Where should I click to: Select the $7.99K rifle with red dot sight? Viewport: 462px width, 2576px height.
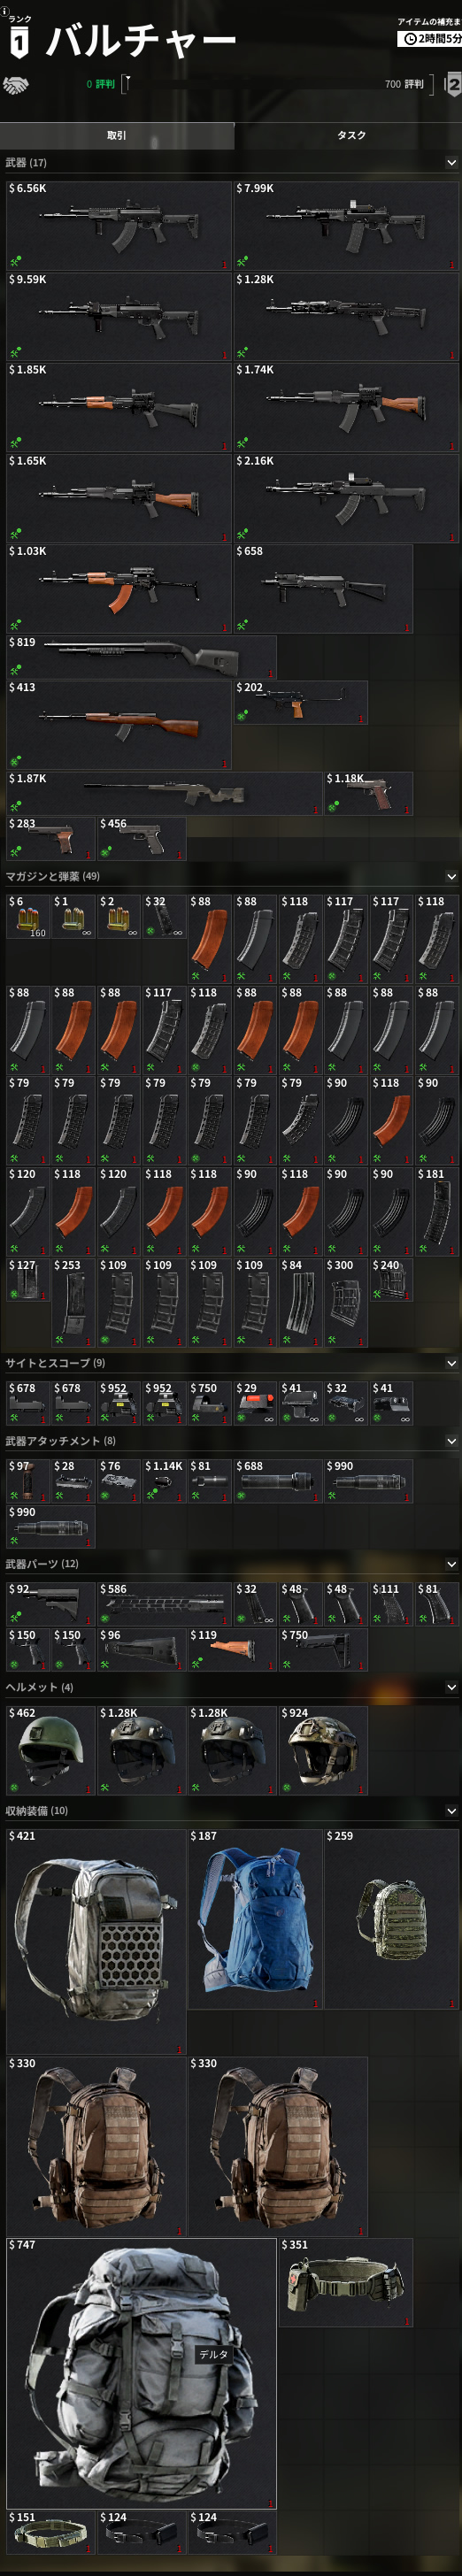(x=345, y=225)
